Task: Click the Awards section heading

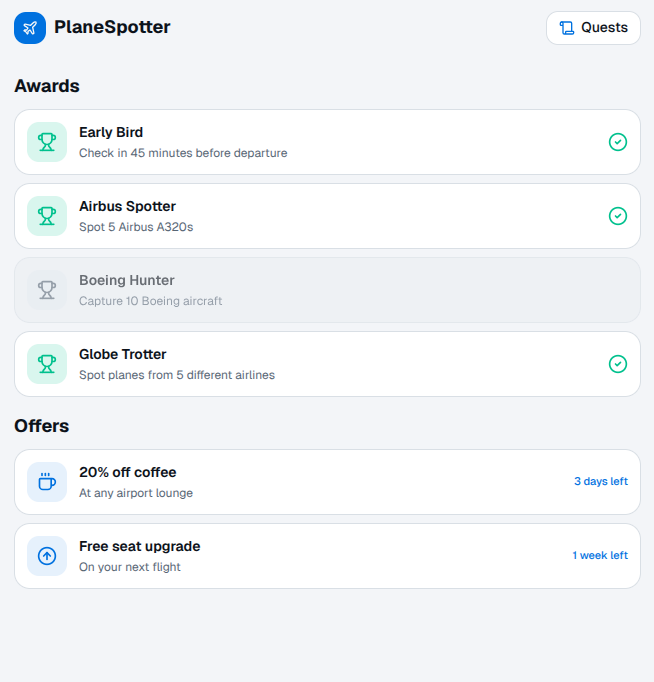Action: pyautogui.click(x=47, y=86)
